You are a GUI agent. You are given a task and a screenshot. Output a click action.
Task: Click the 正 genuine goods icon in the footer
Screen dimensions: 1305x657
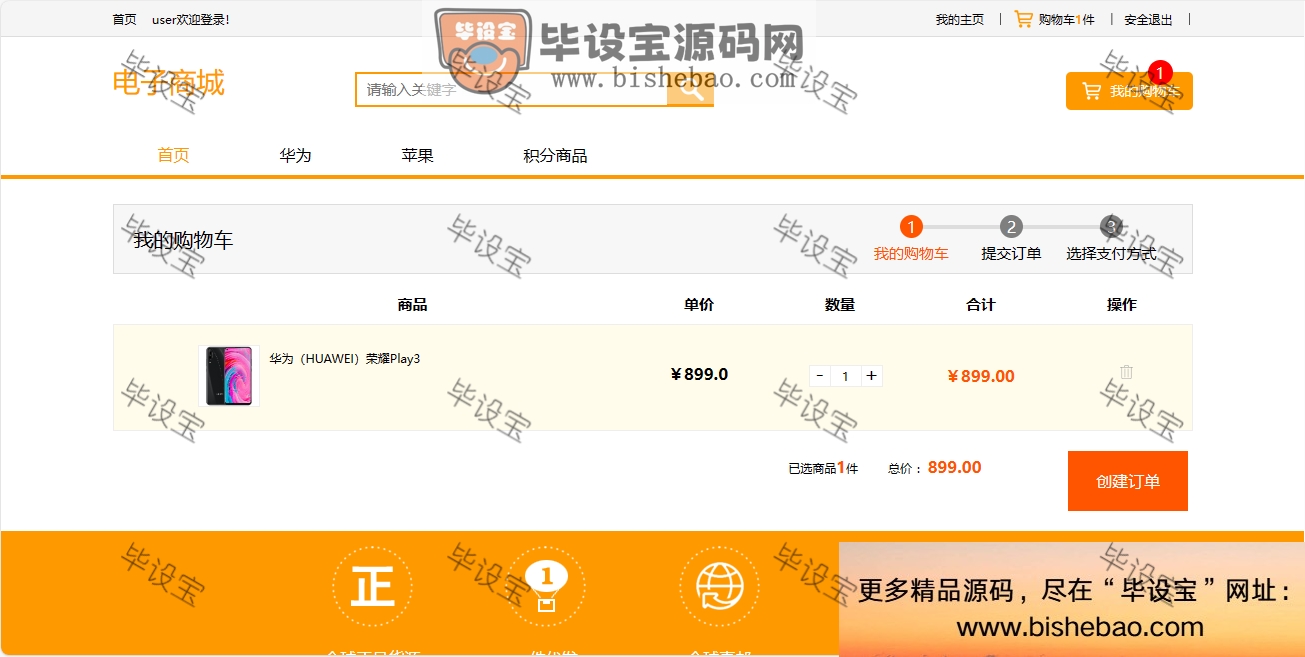(372, 587)
